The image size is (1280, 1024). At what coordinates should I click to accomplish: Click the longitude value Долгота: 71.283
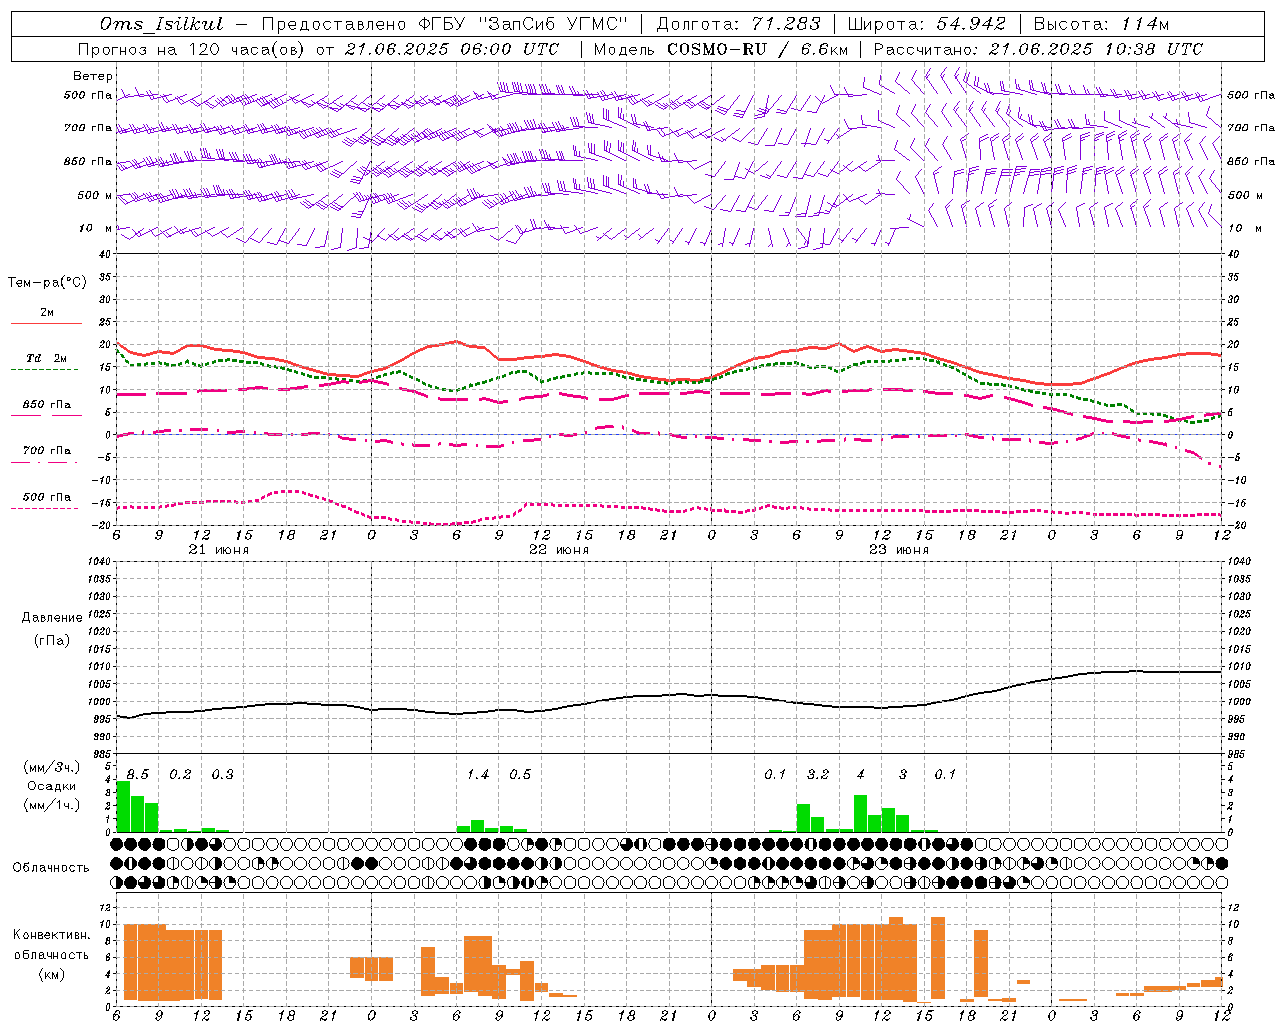click(x=738, y=24)
